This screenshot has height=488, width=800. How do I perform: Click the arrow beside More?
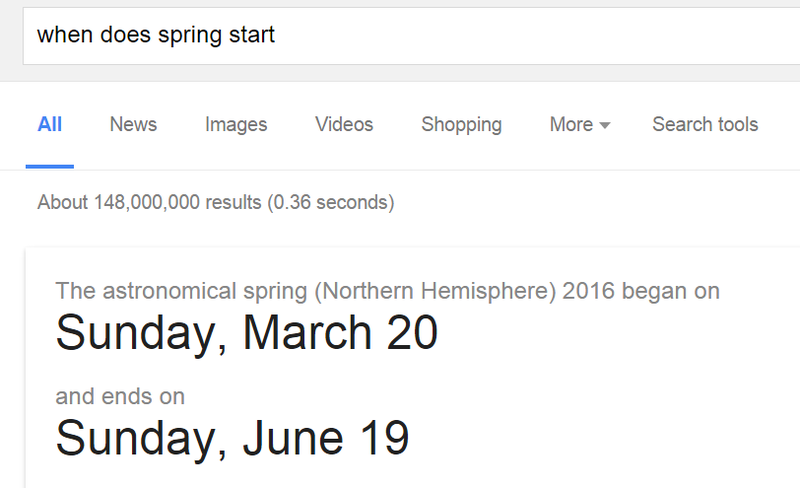604,126
